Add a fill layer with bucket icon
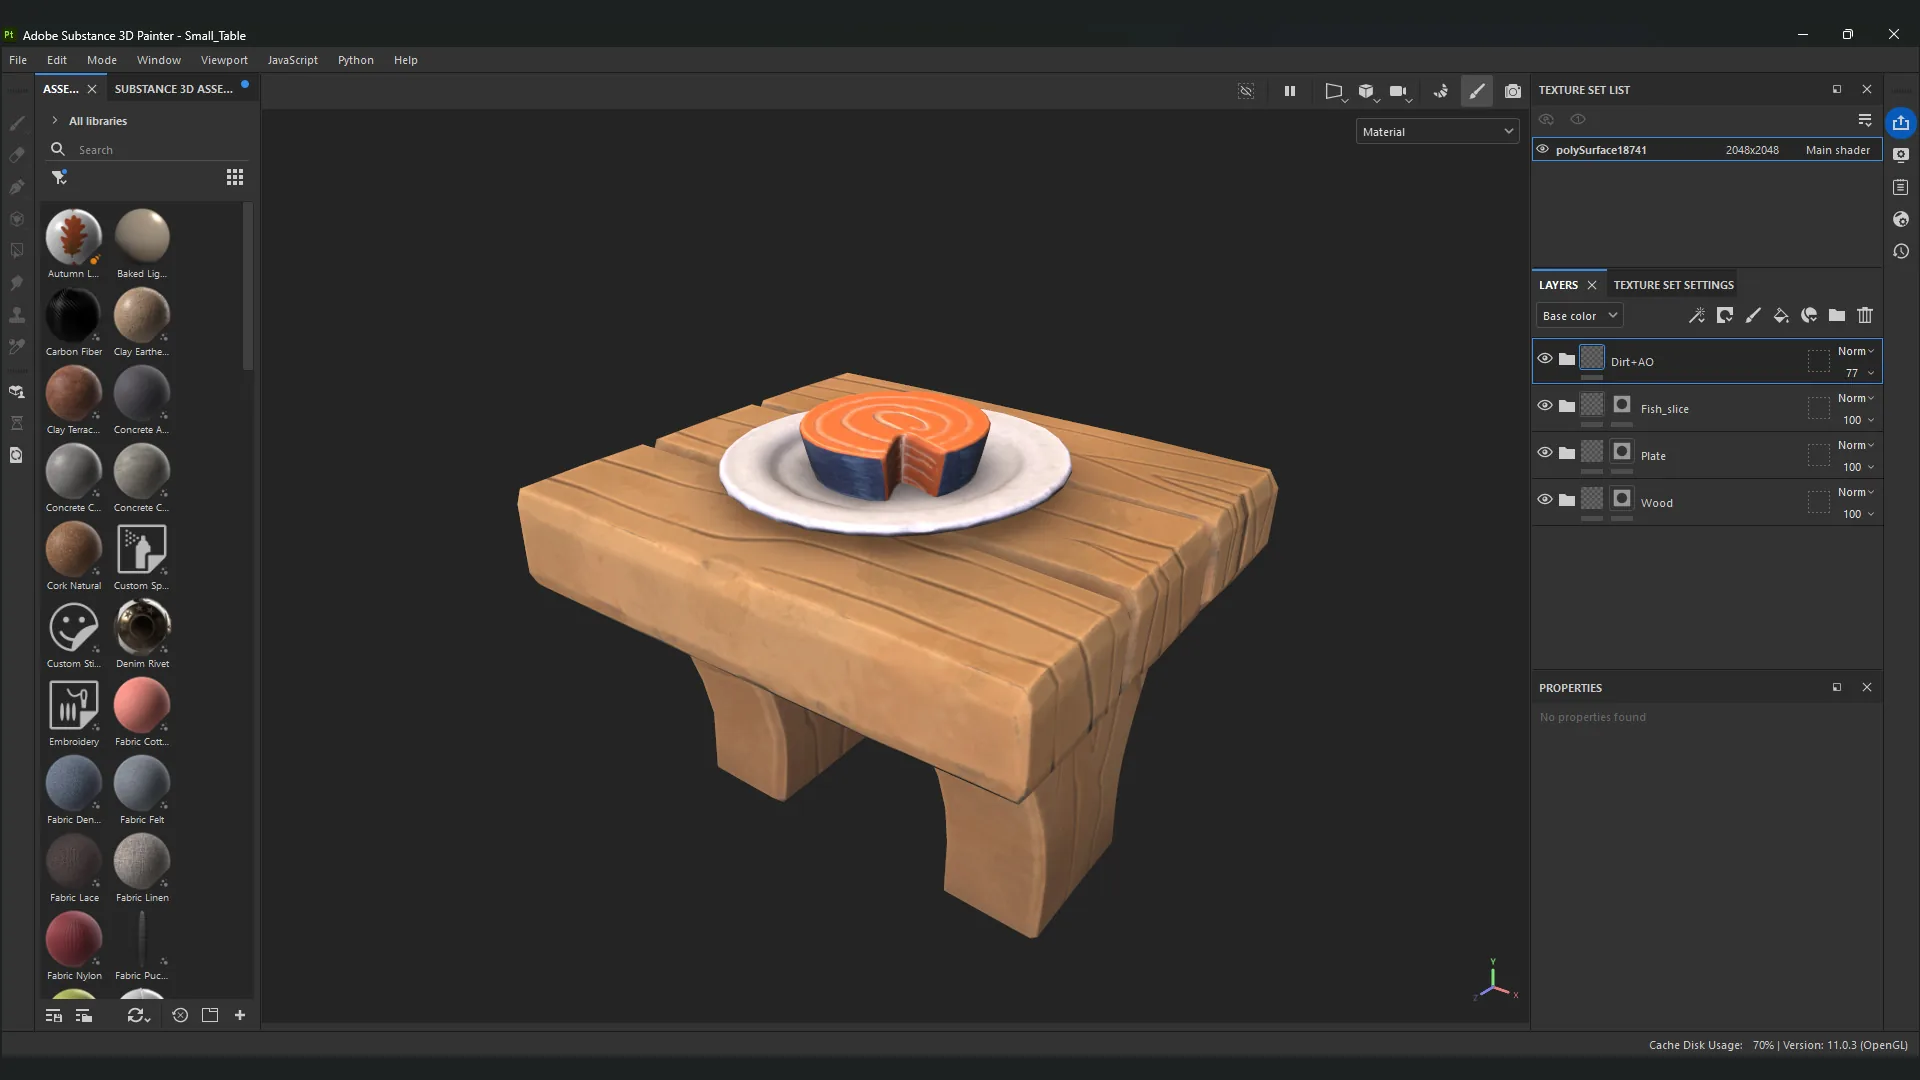This screenshot has height=1080, width=1920. 1781,316
